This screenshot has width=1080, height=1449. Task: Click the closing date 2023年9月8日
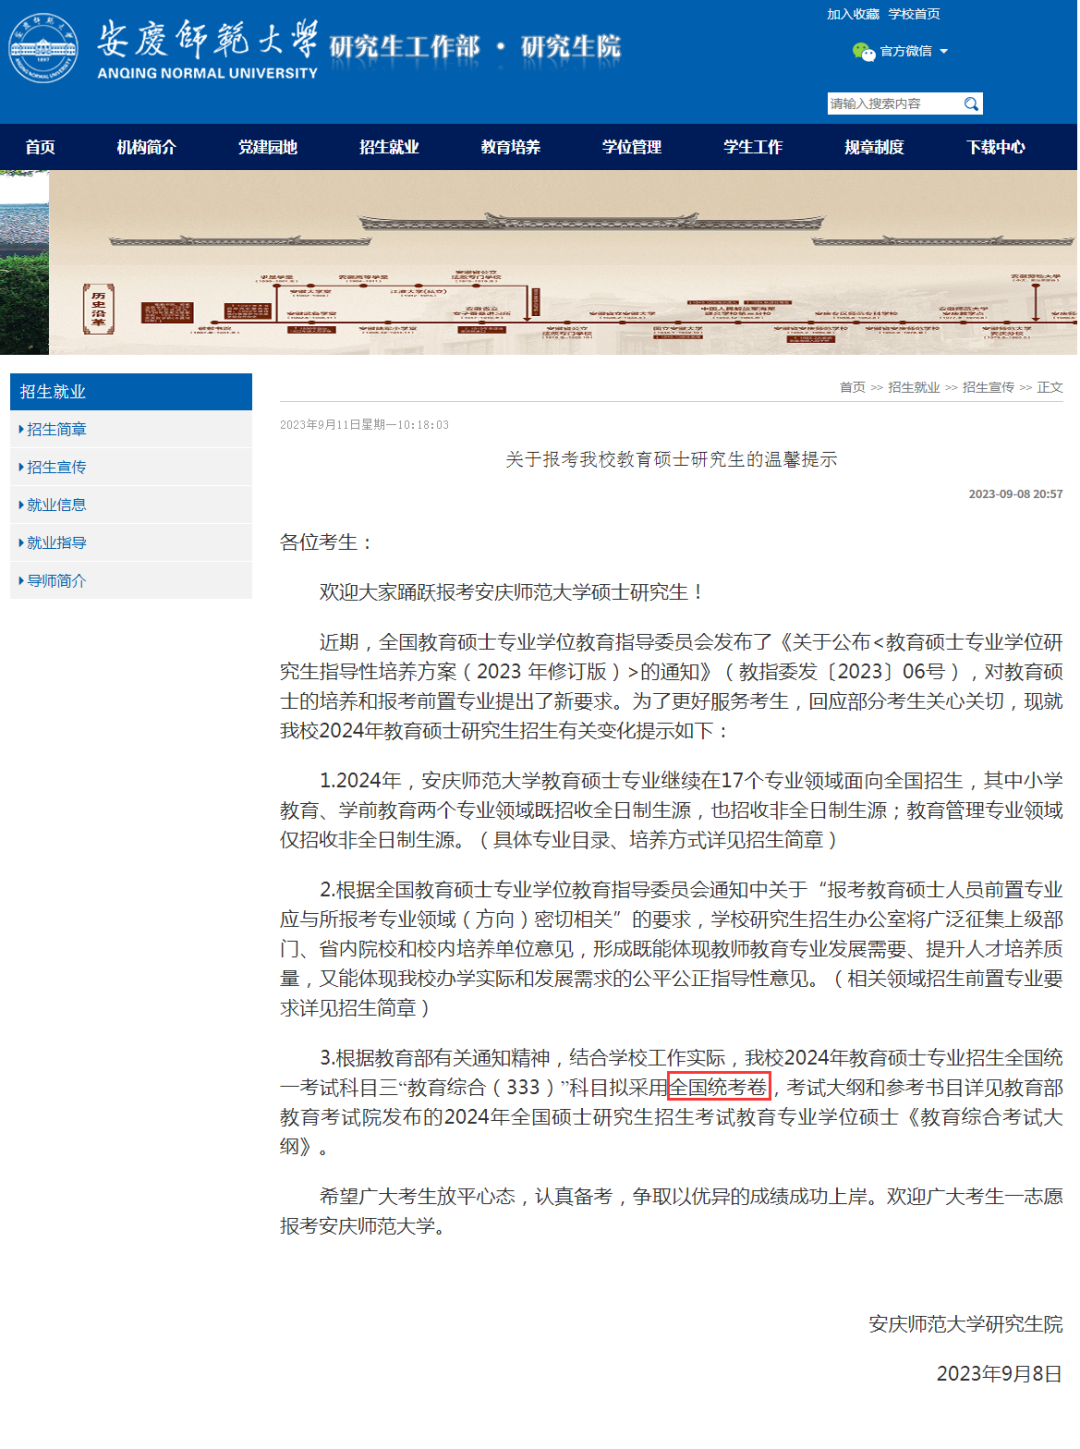999,1374
